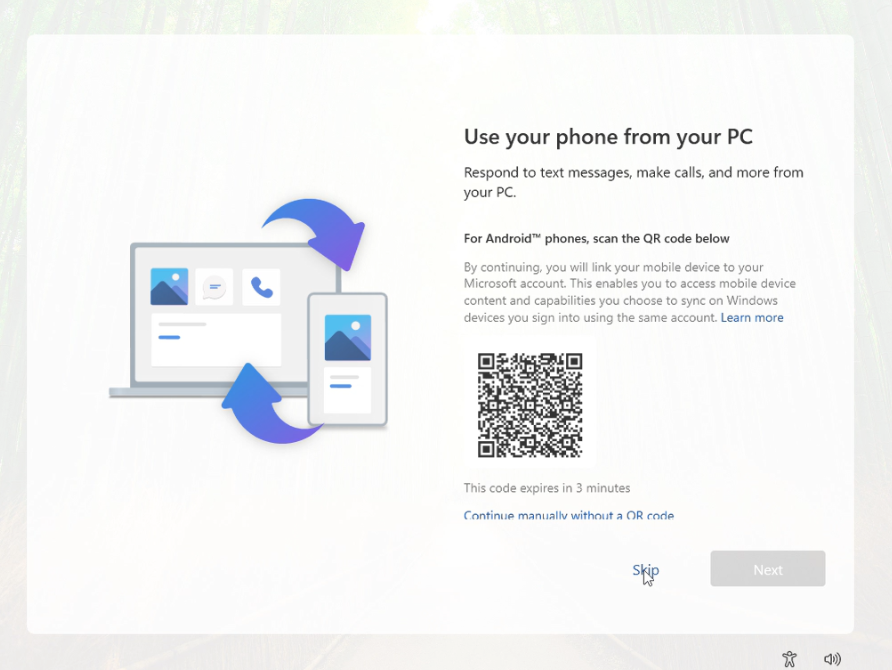
Task: Open the volume speaker icon
Action: click(x=832, y=659)
